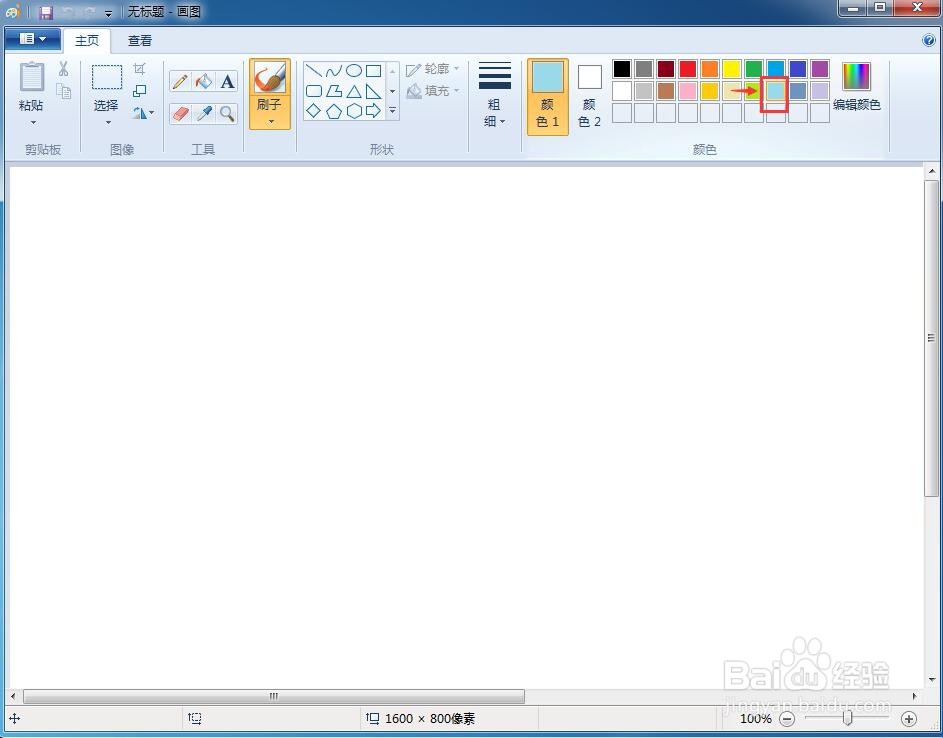Click the zoom in plus button
943x738 pixels.
click(909, 718)
